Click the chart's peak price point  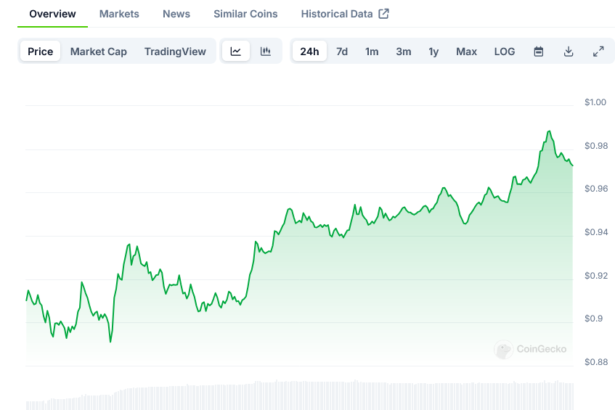tap(548, 131)
